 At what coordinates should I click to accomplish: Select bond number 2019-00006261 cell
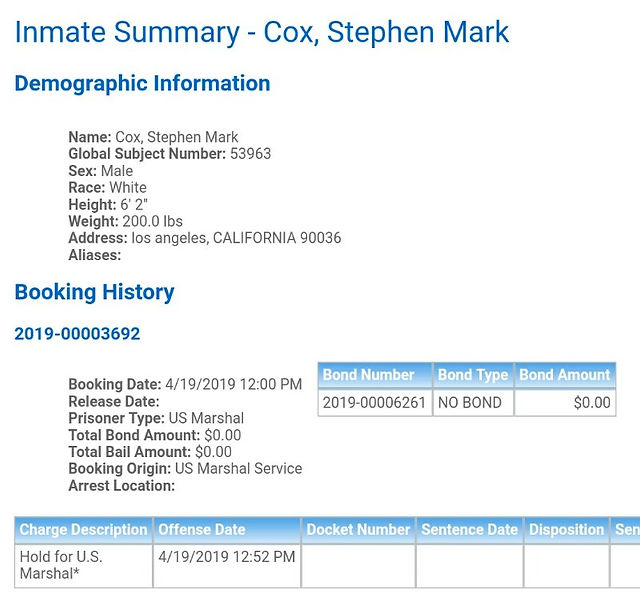pyautogui.click(x=375, y=403)
